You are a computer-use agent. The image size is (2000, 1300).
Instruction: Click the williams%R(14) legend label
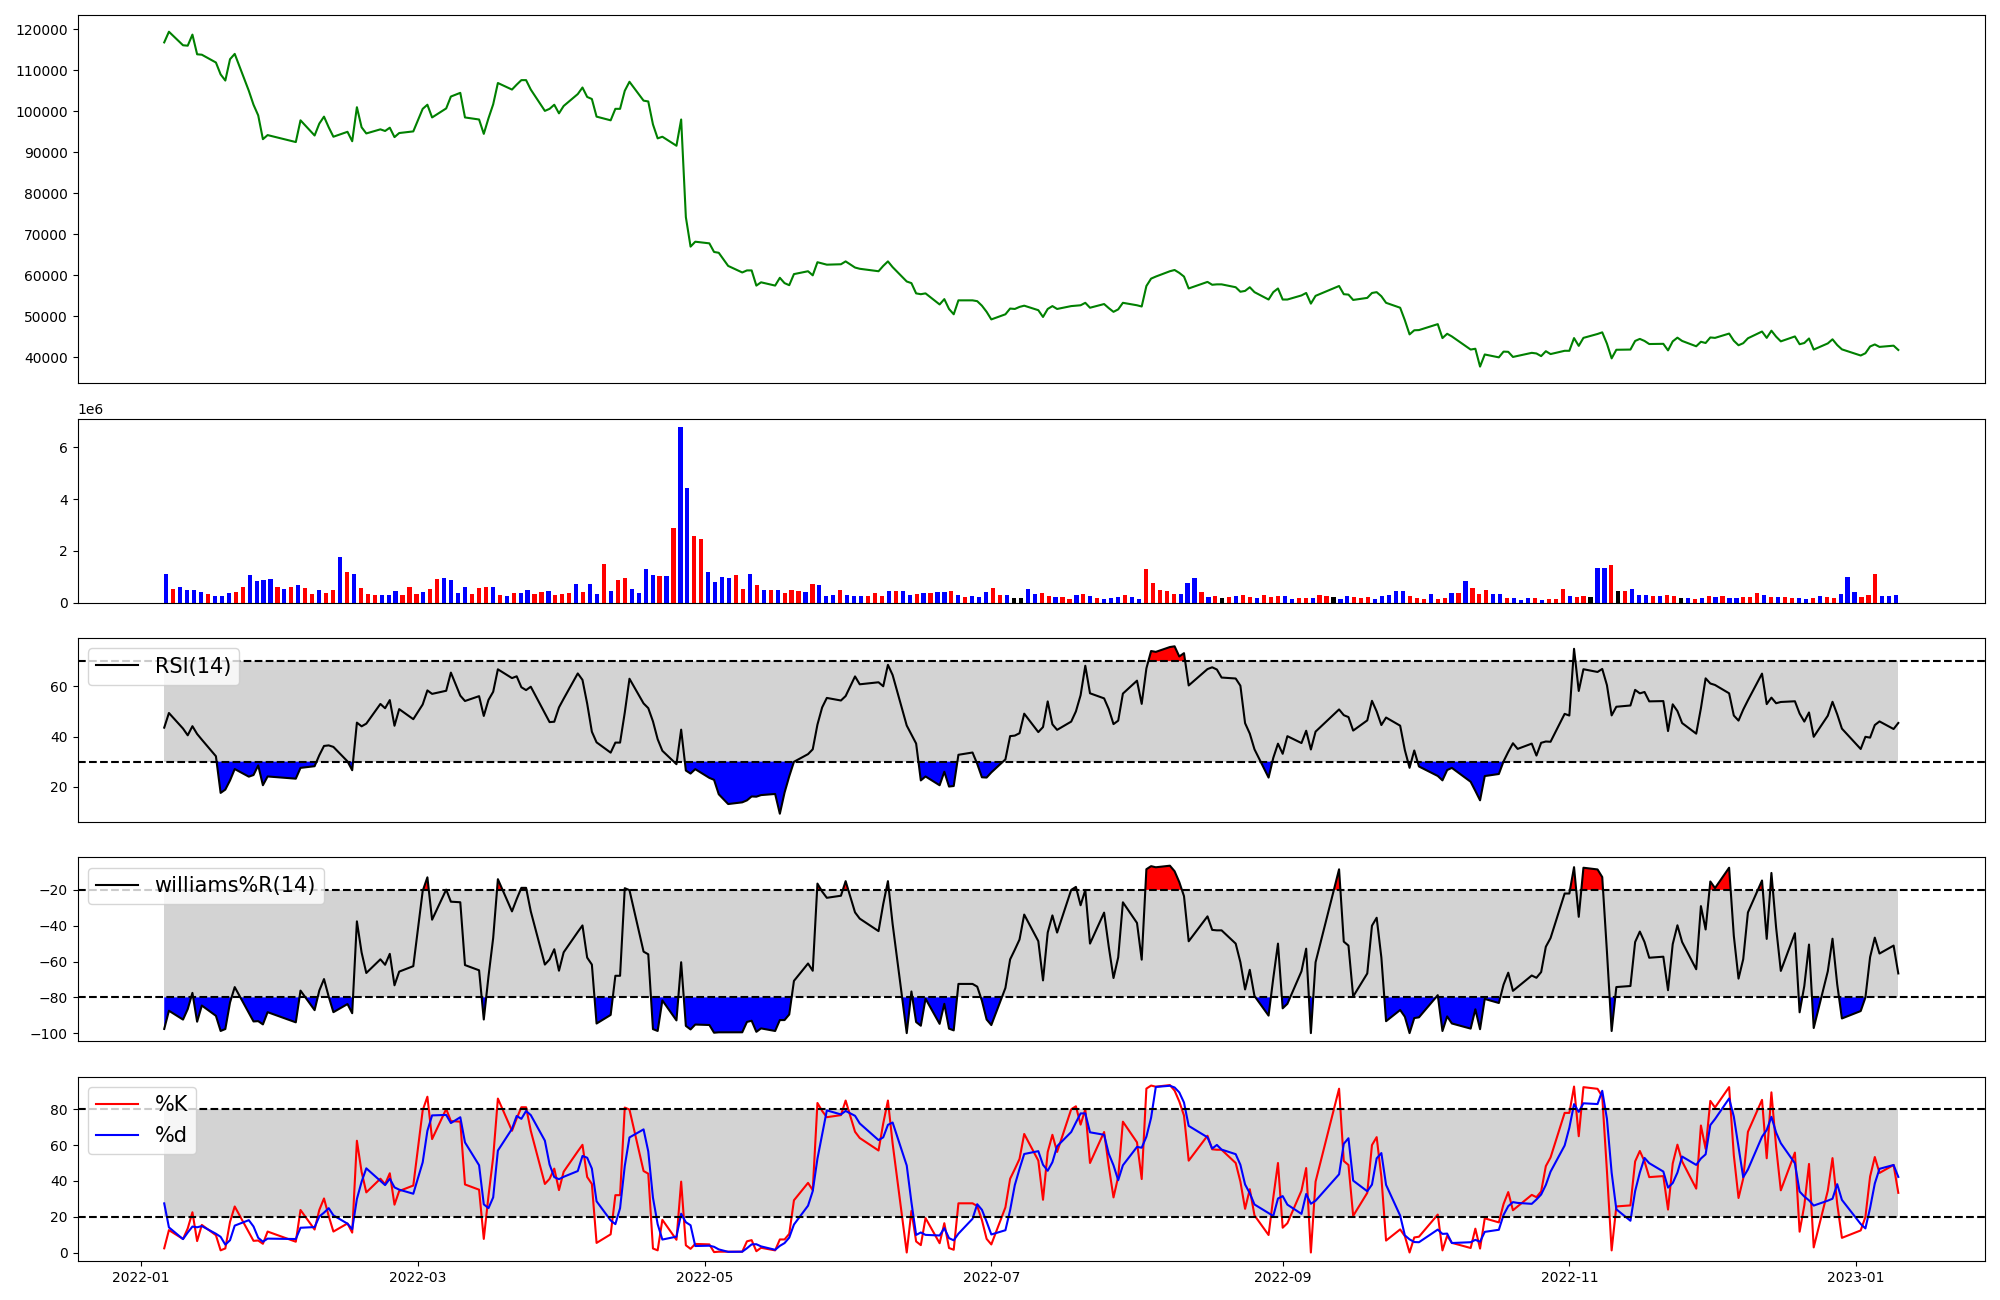pos(234,885)
